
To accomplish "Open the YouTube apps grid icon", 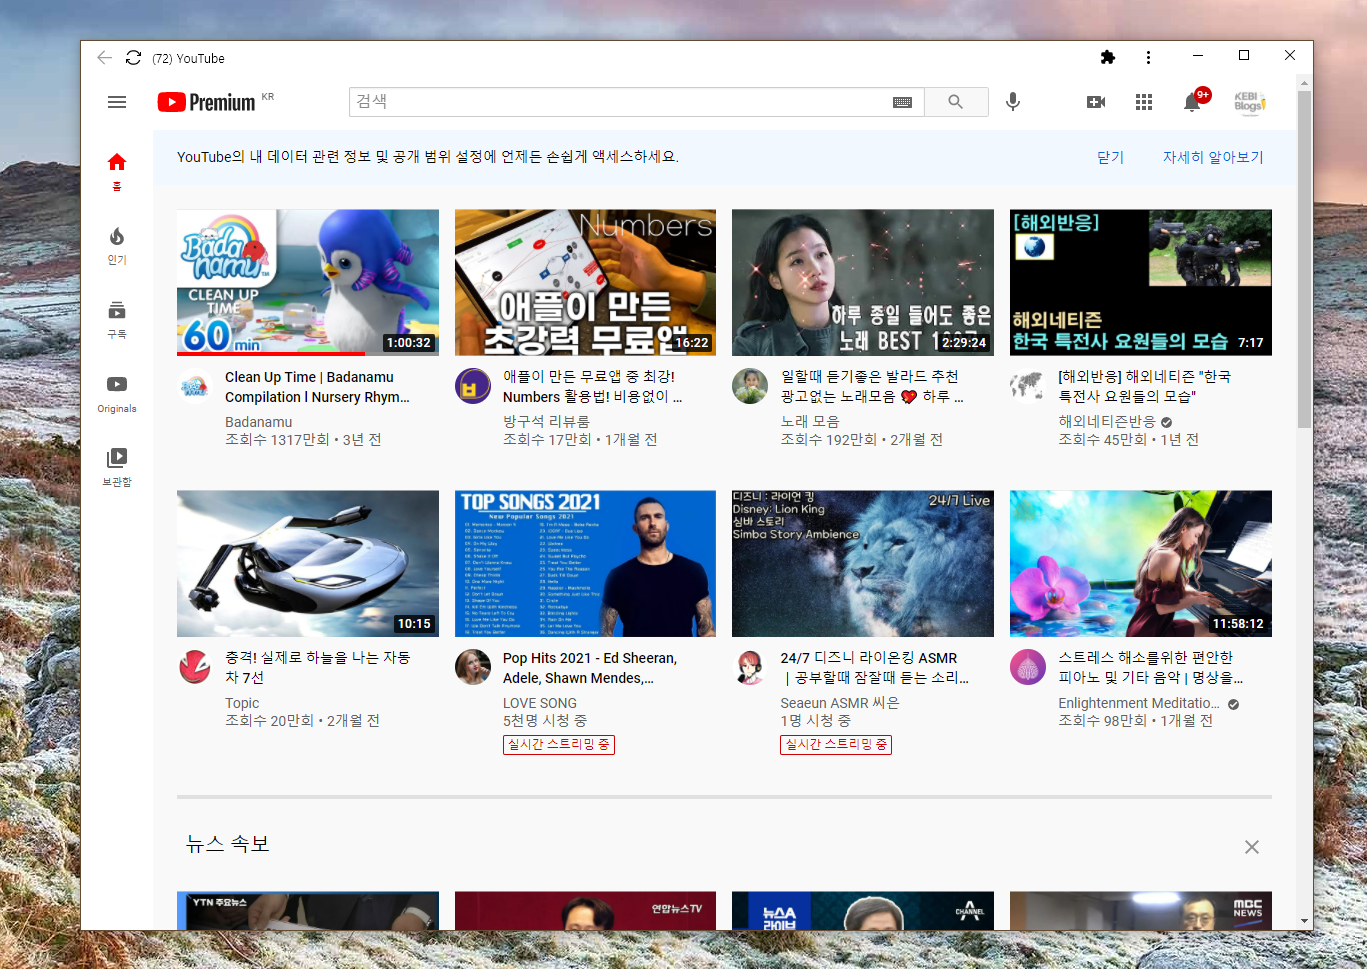I will tap(1143, 101).
